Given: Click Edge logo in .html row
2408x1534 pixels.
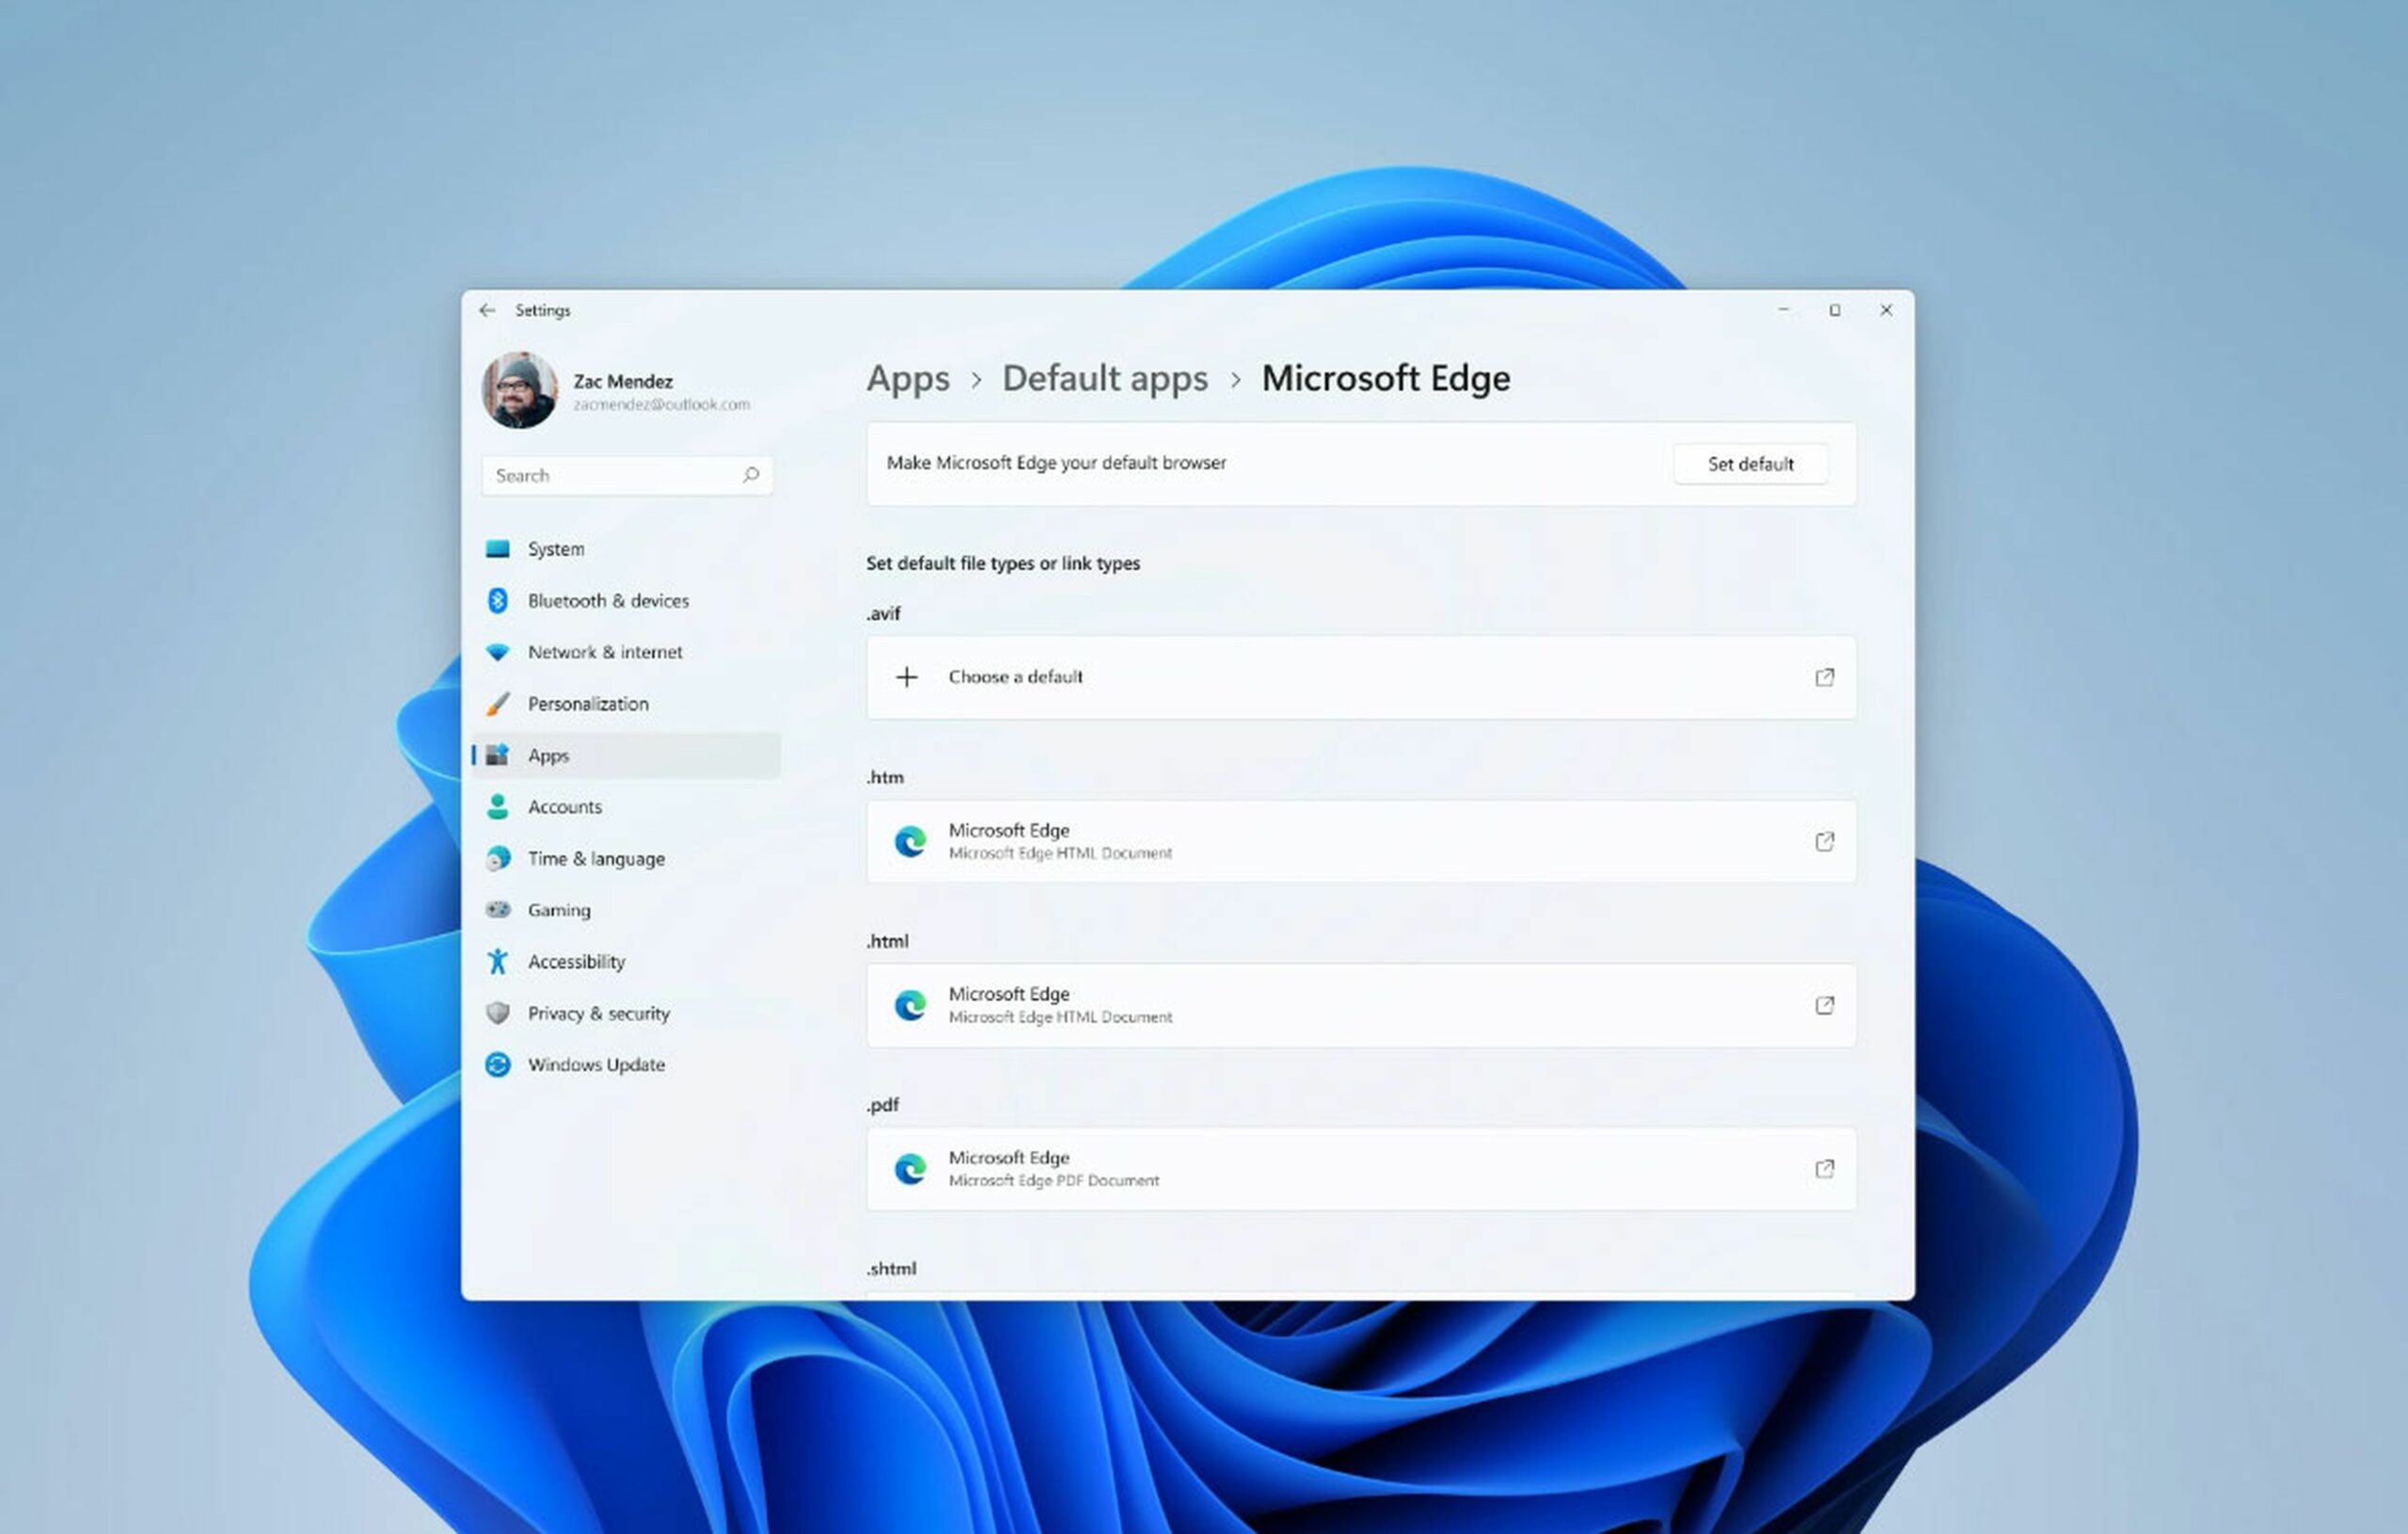Looking at the screenshot, I should (910, 1005).
